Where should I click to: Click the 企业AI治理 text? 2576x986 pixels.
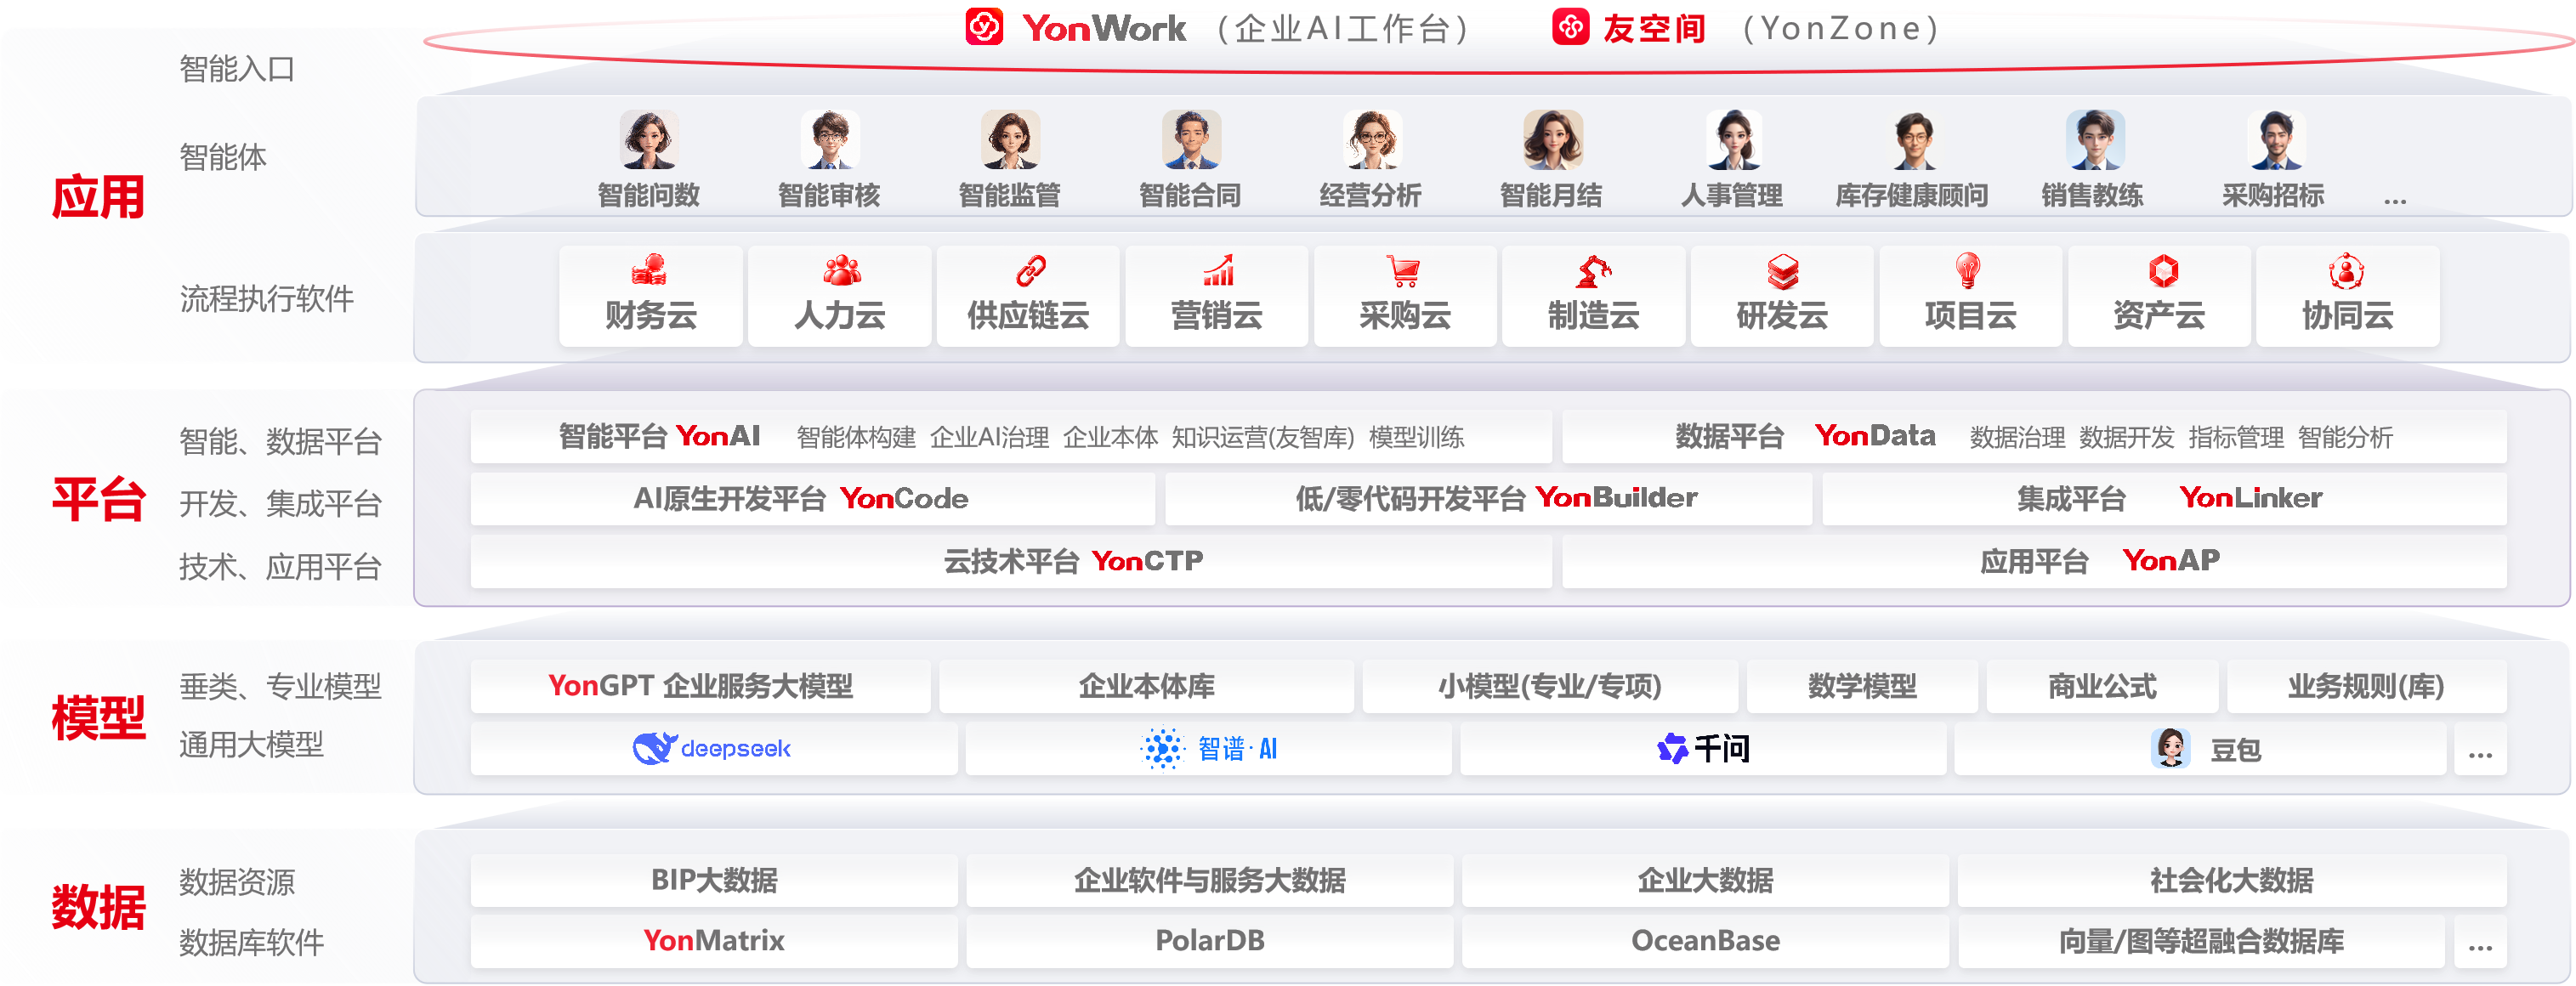click(x=989, y=437)
